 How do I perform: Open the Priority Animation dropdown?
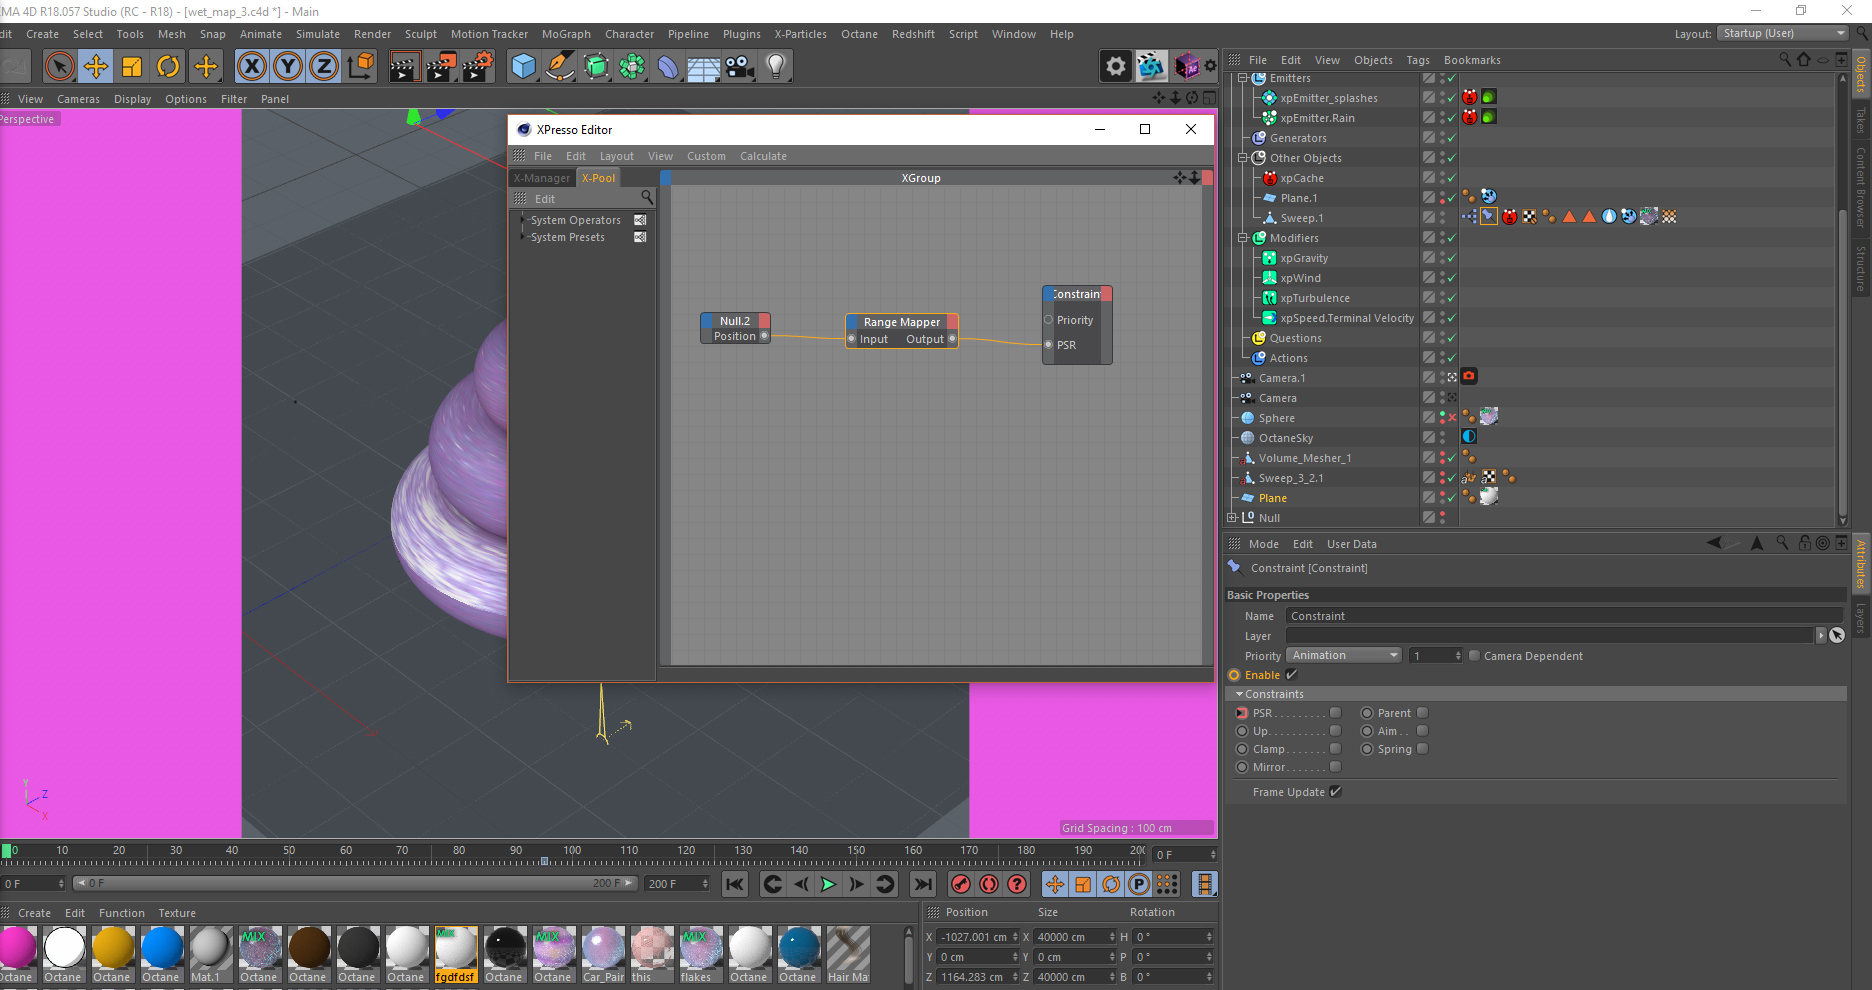(x=1344, y=656)
